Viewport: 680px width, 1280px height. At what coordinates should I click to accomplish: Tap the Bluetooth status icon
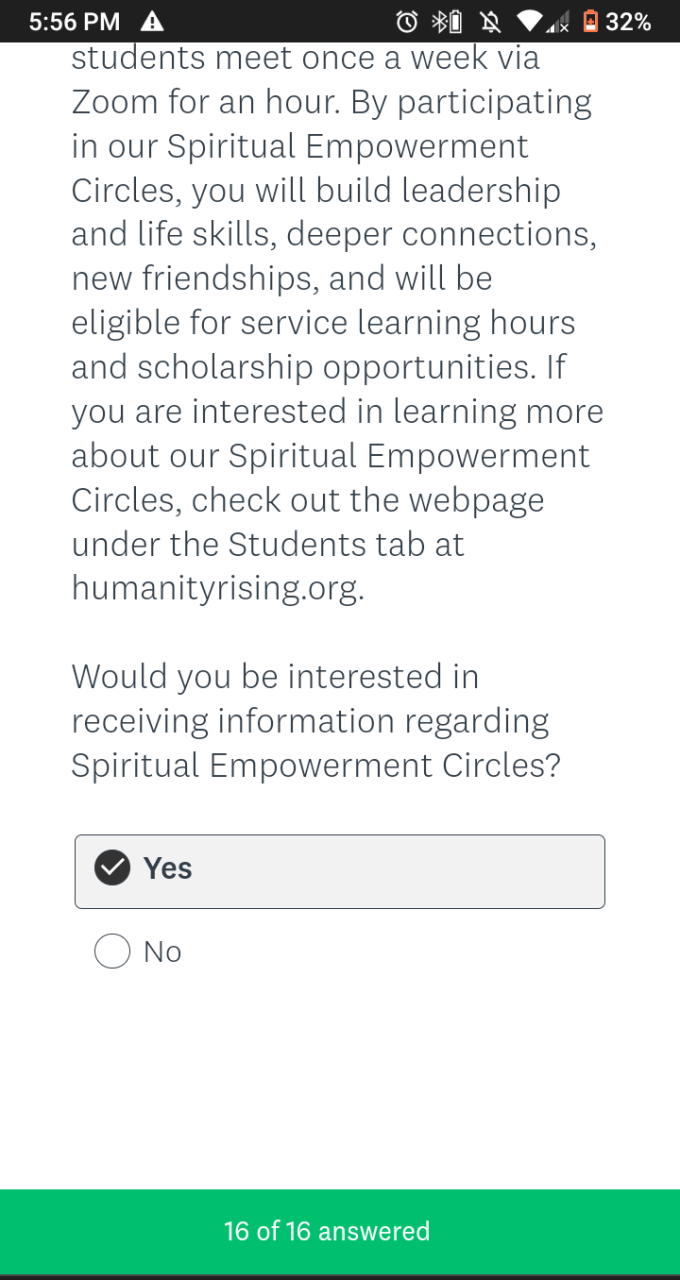coord(438,21)
